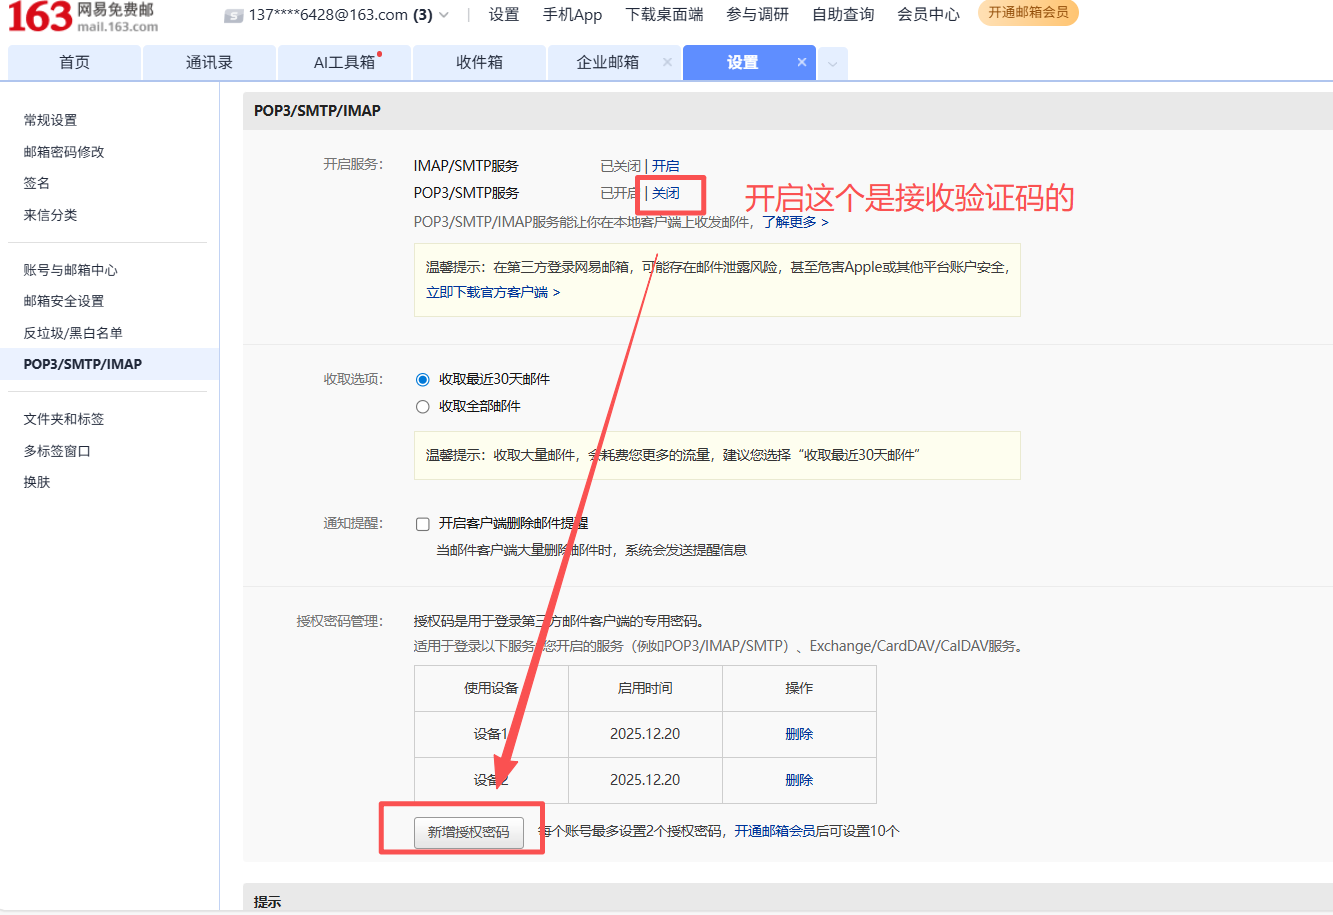Click the IMAP/SMTP服务 label
Viewport: 1333px width, 915px height.
click(x=466, y=166)
